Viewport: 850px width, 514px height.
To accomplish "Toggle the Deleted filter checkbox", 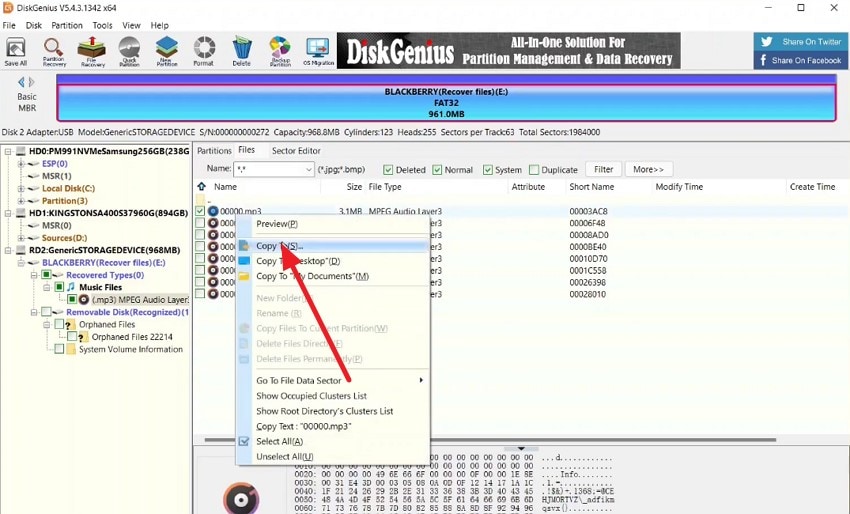I will click(x=388, y=170).
